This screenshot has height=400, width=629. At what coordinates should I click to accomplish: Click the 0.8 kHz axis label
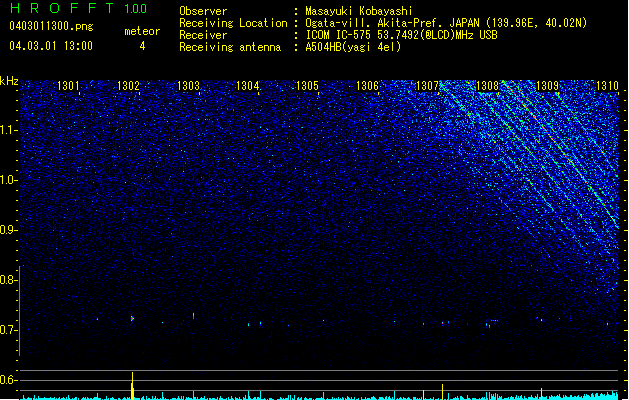tap(8, 280)
